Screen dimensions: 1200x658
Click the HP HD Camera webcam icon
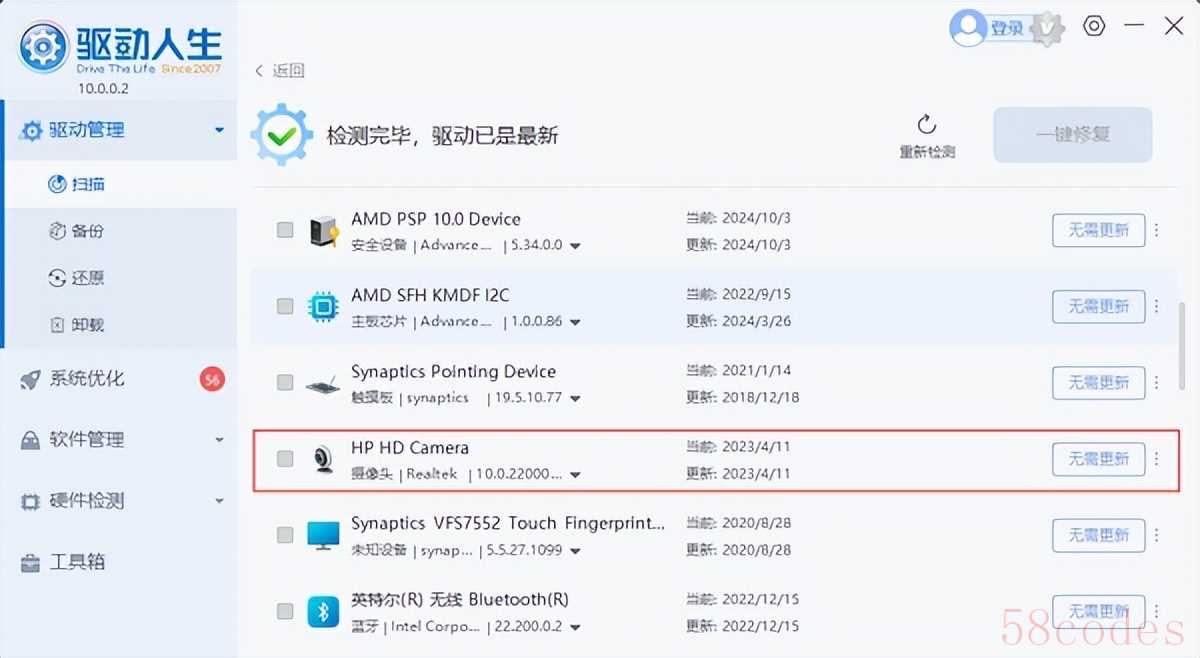(323, 459)
